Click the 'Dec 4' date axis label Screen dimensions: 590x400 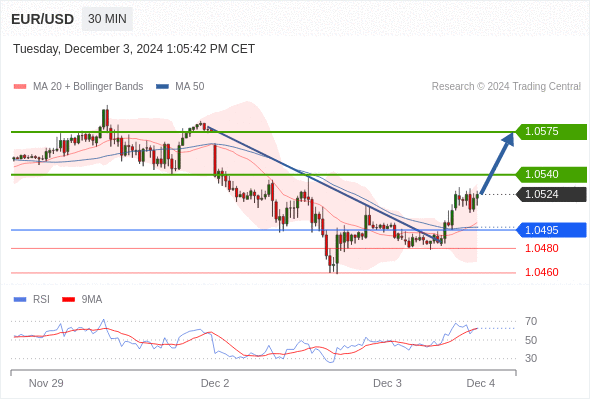(x=481, y=383)
